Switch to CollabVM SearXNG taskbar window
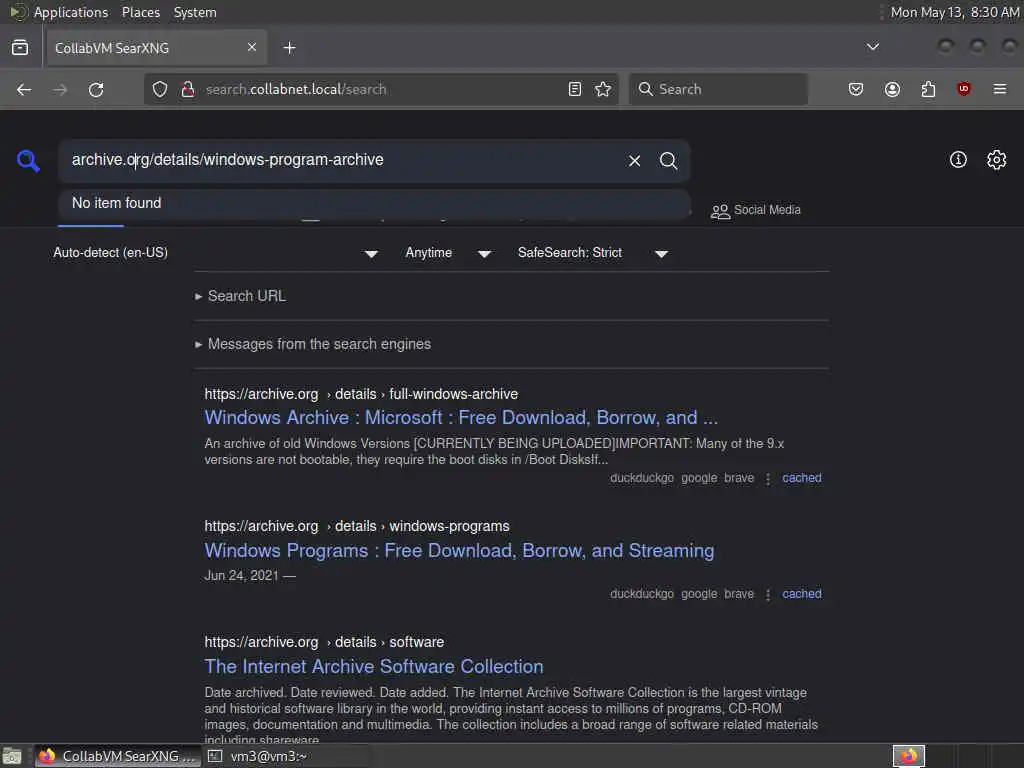The image size is (1024, 768). (119, 756)
